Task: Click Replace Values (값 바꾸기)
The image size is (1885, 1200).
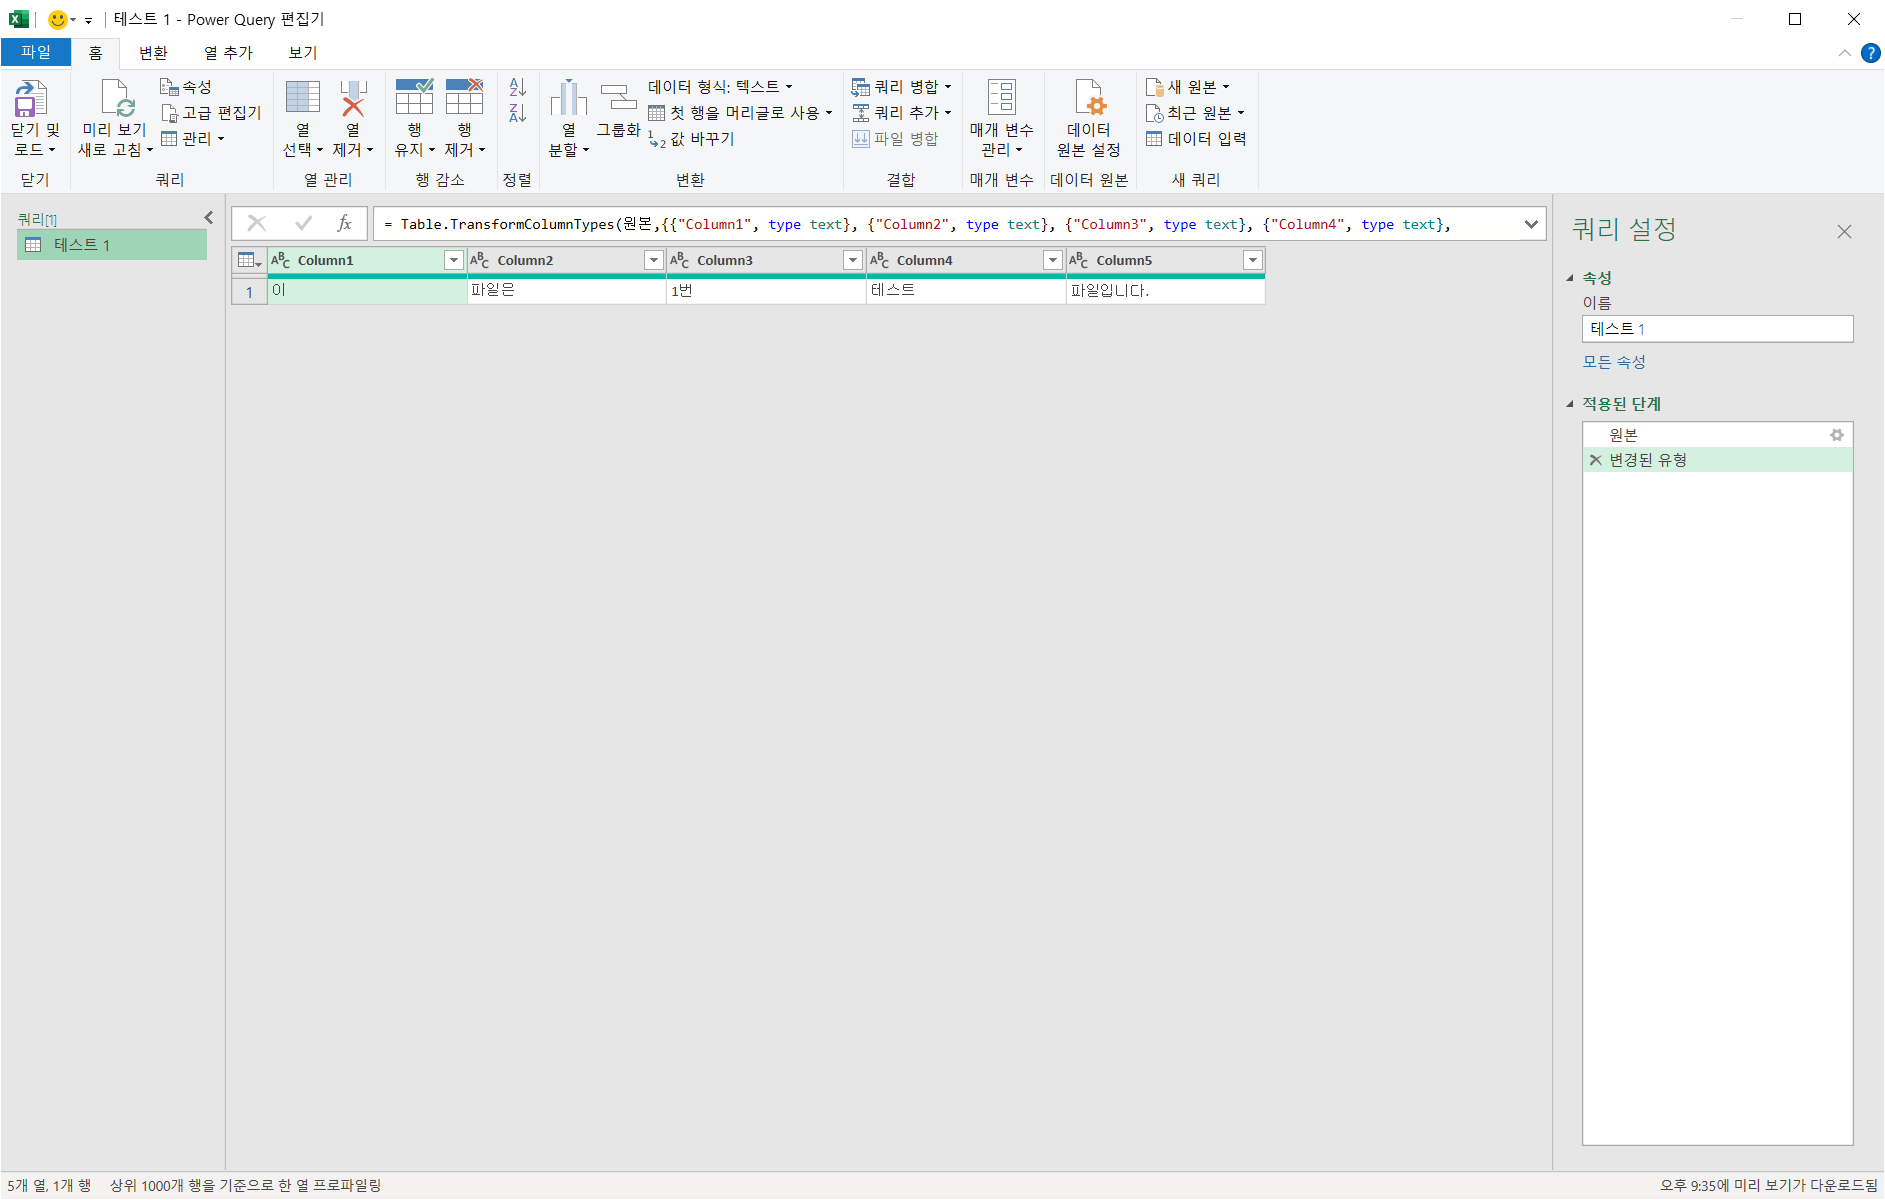Action: point(691,139)
